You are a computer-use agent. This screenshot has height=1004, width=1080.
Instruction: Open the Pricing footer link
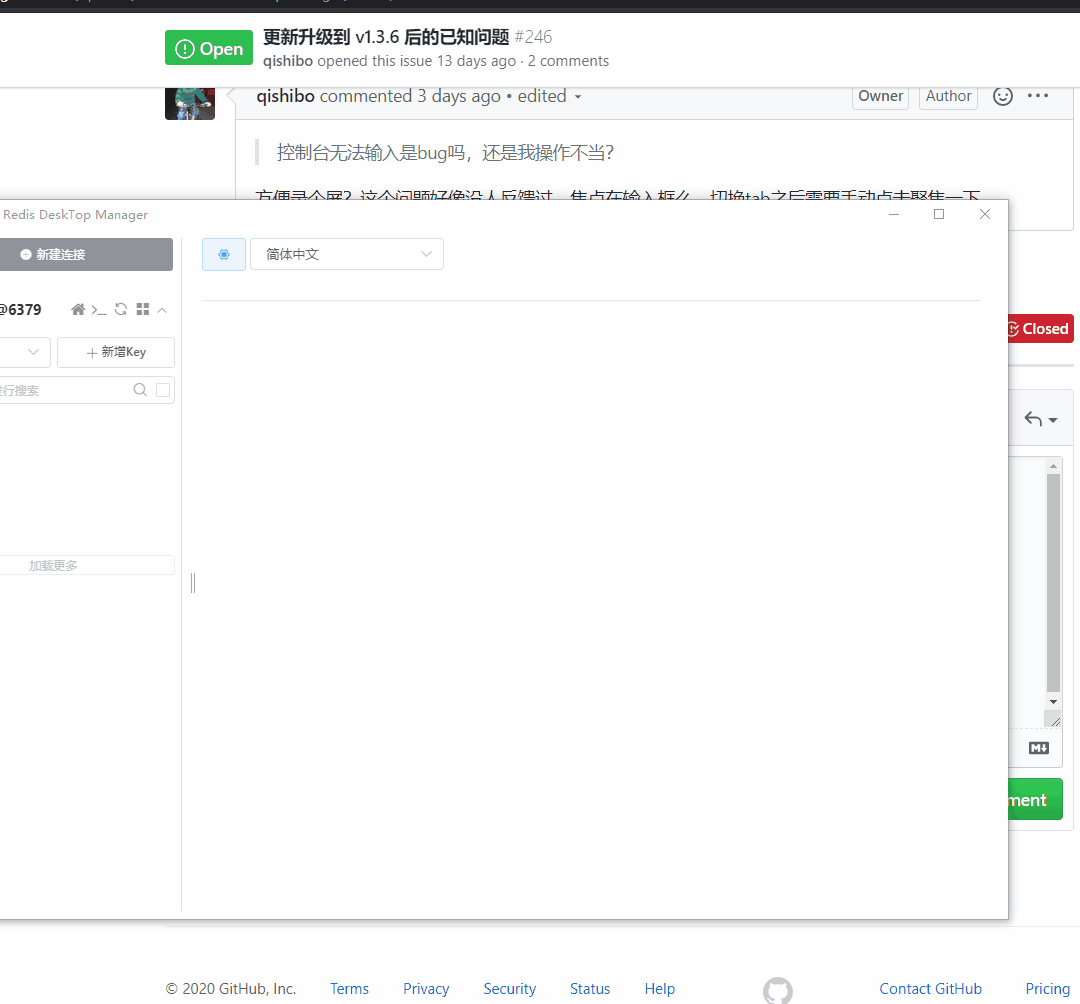coord(1047,989)
